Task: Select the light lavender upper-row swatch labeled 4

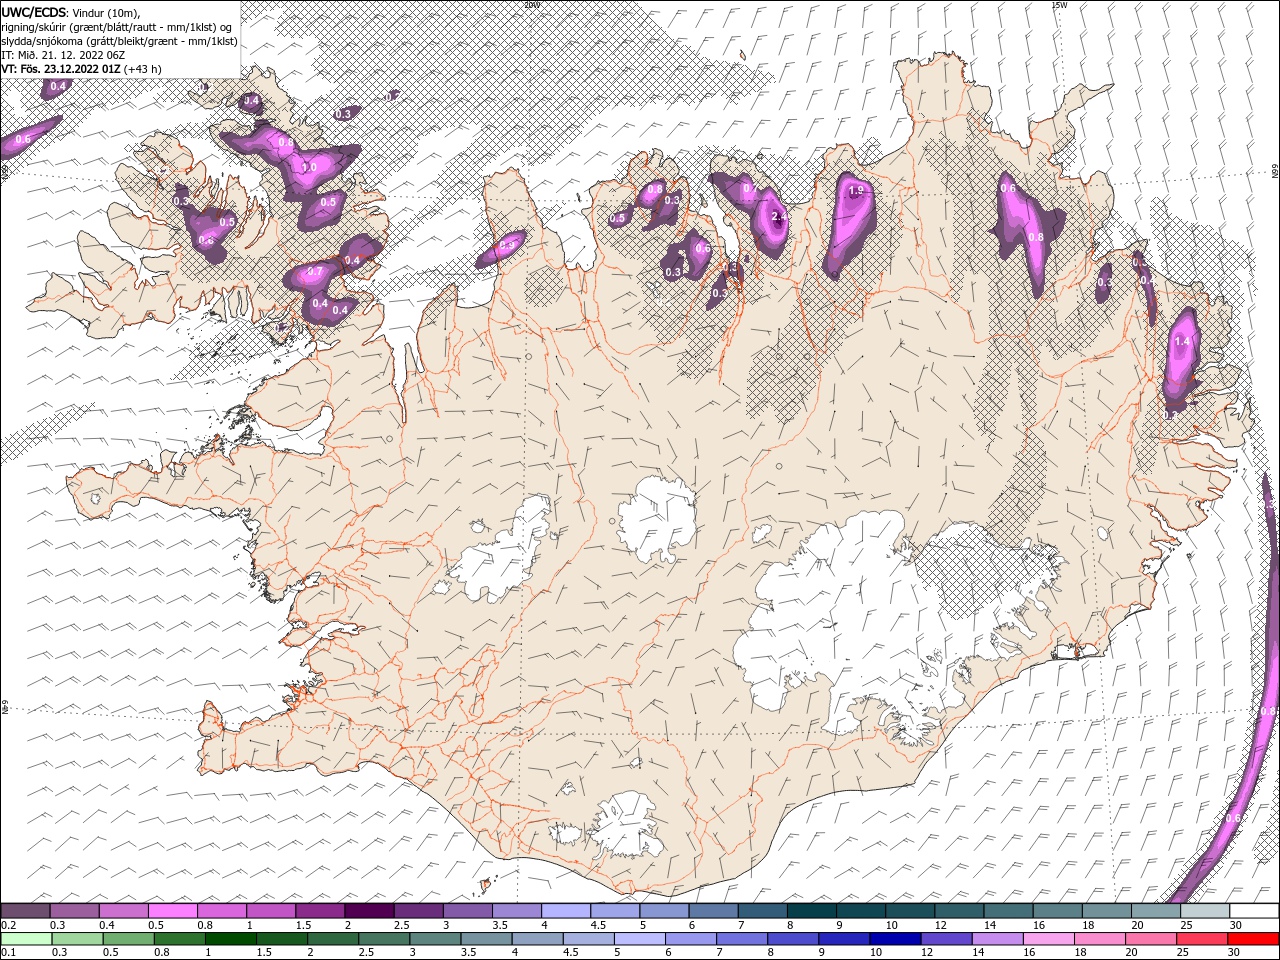Action: tap(565, 911)
